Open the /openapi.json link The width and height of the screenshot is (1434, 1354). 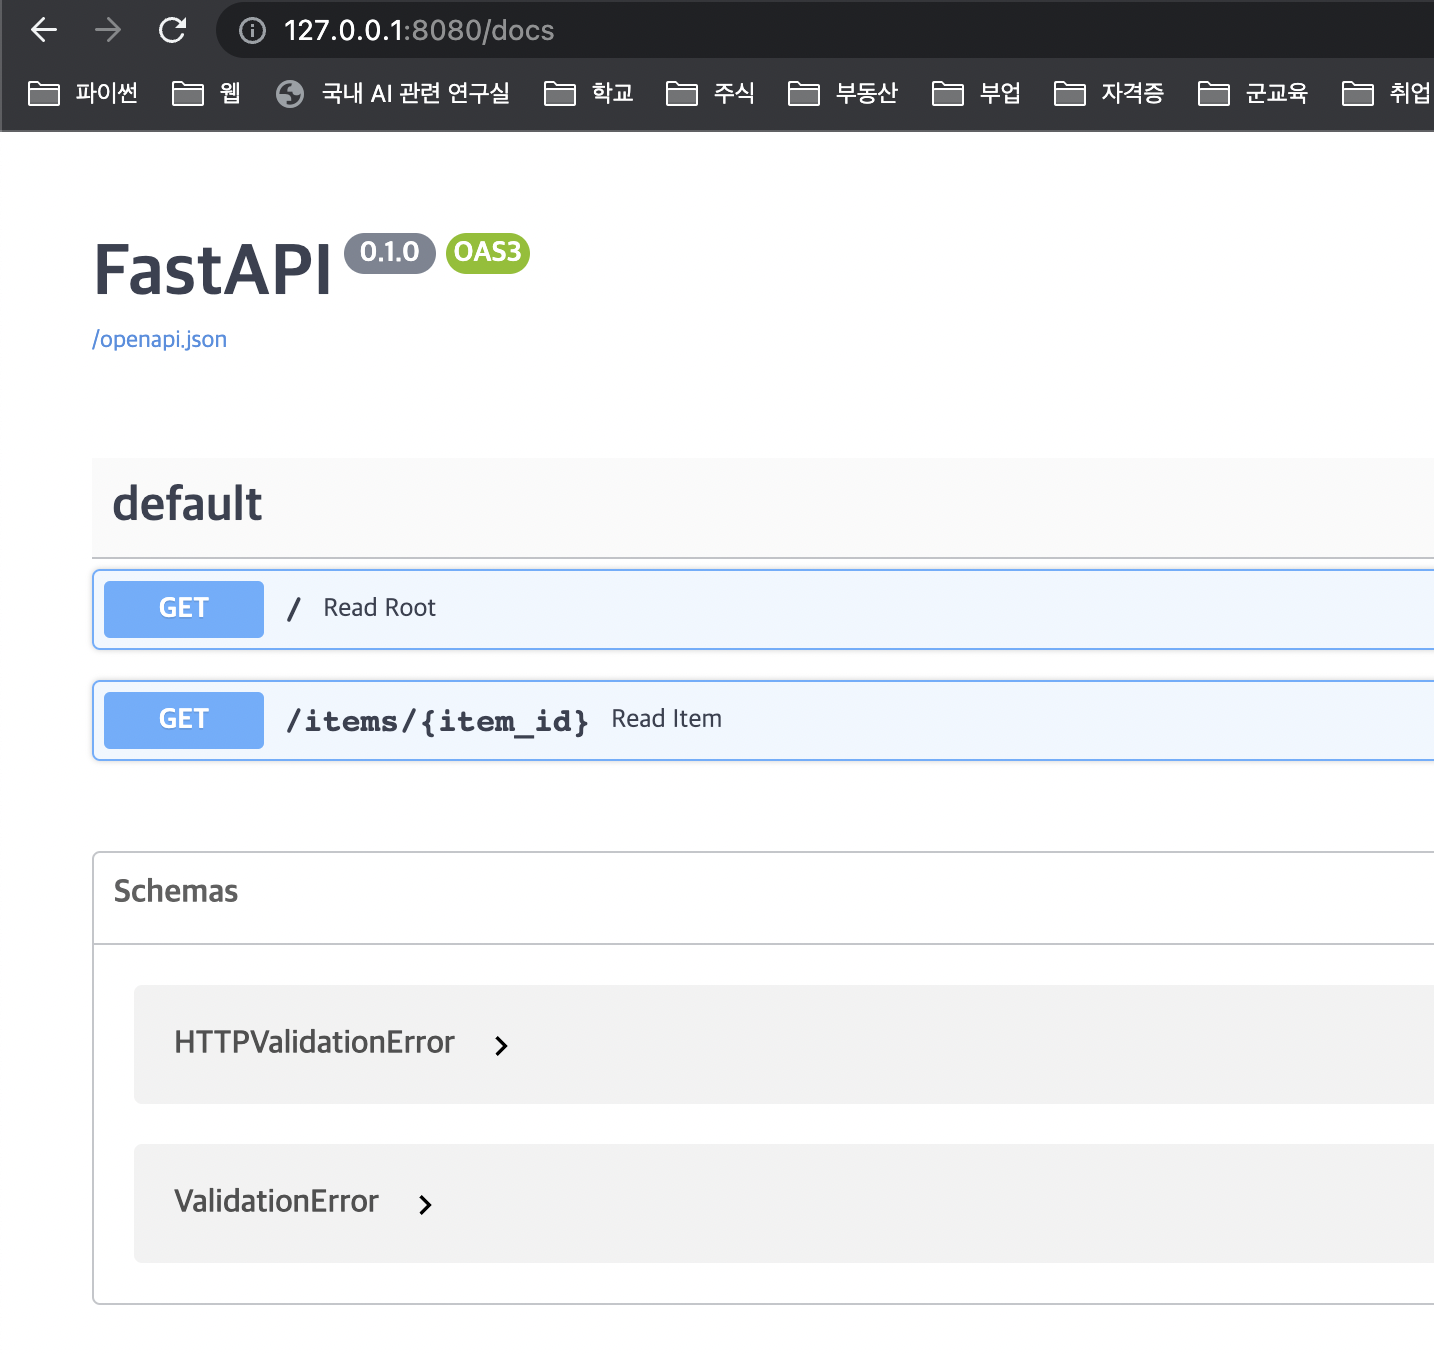[160, 339]
